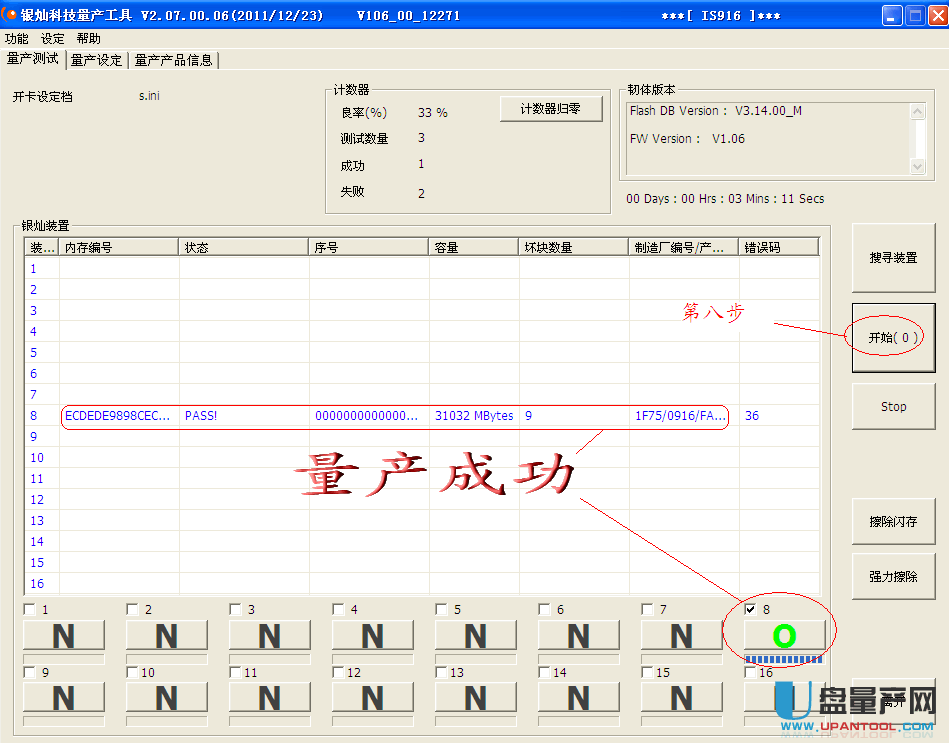Click the N status indicator for port 7
Image resolution: width=949 pixels, height=743 pixels.
coord(681,635)
